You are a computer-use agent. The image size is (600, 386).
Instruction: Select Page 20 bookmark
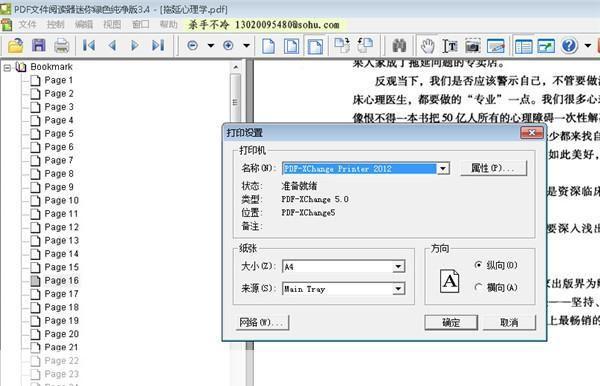click(x=61, y=334)
